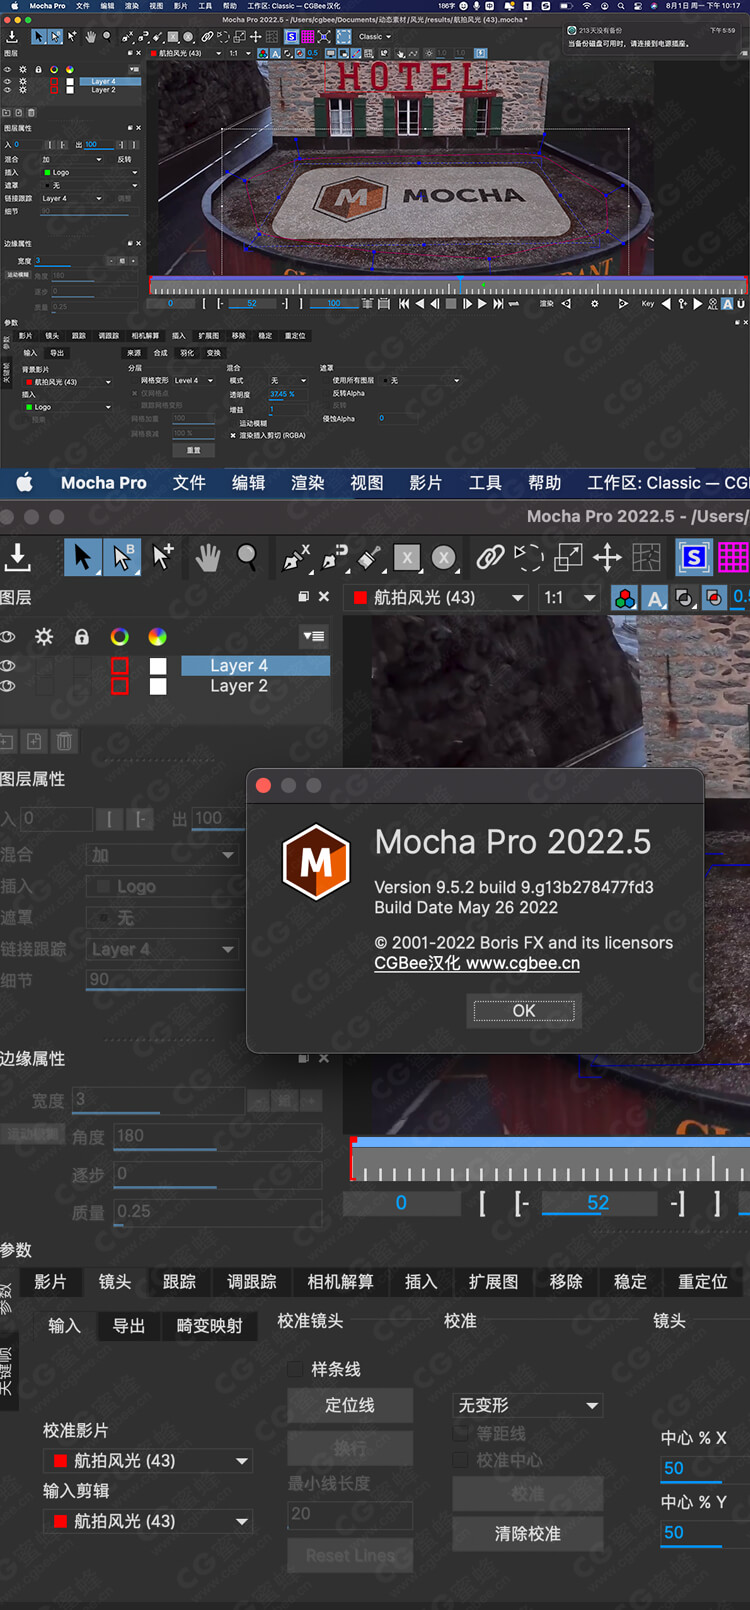Click the duplicate layer icon, enlarged layers panel

[x=34, y=741]
